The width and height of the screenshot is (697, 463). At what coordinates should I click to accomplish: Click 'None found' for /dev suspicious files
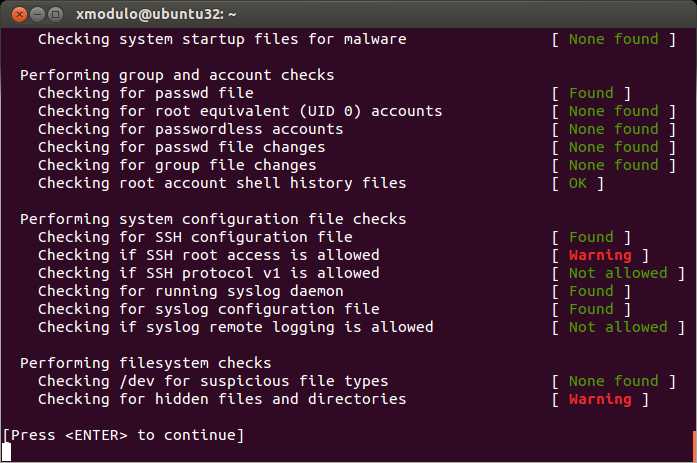[x=613, y=381]
